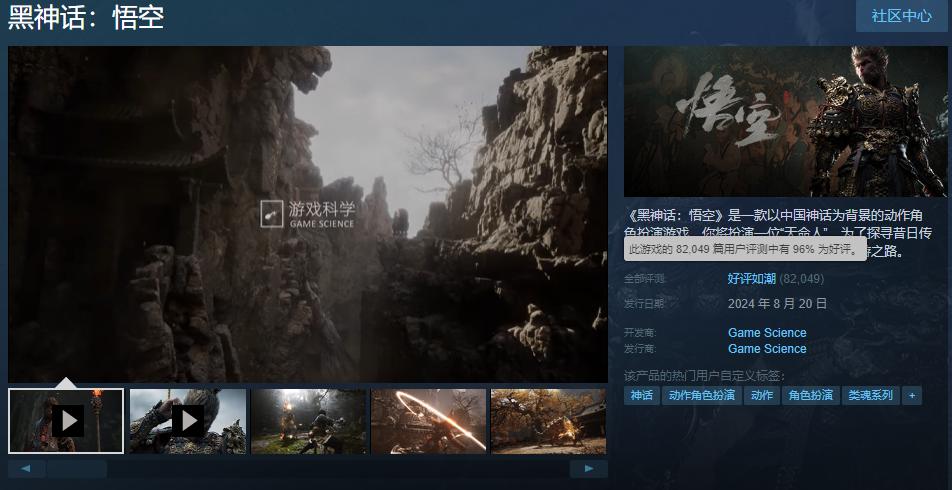
Task: Click the right arrow of thumbnail strip
Action: coord(589,469)
